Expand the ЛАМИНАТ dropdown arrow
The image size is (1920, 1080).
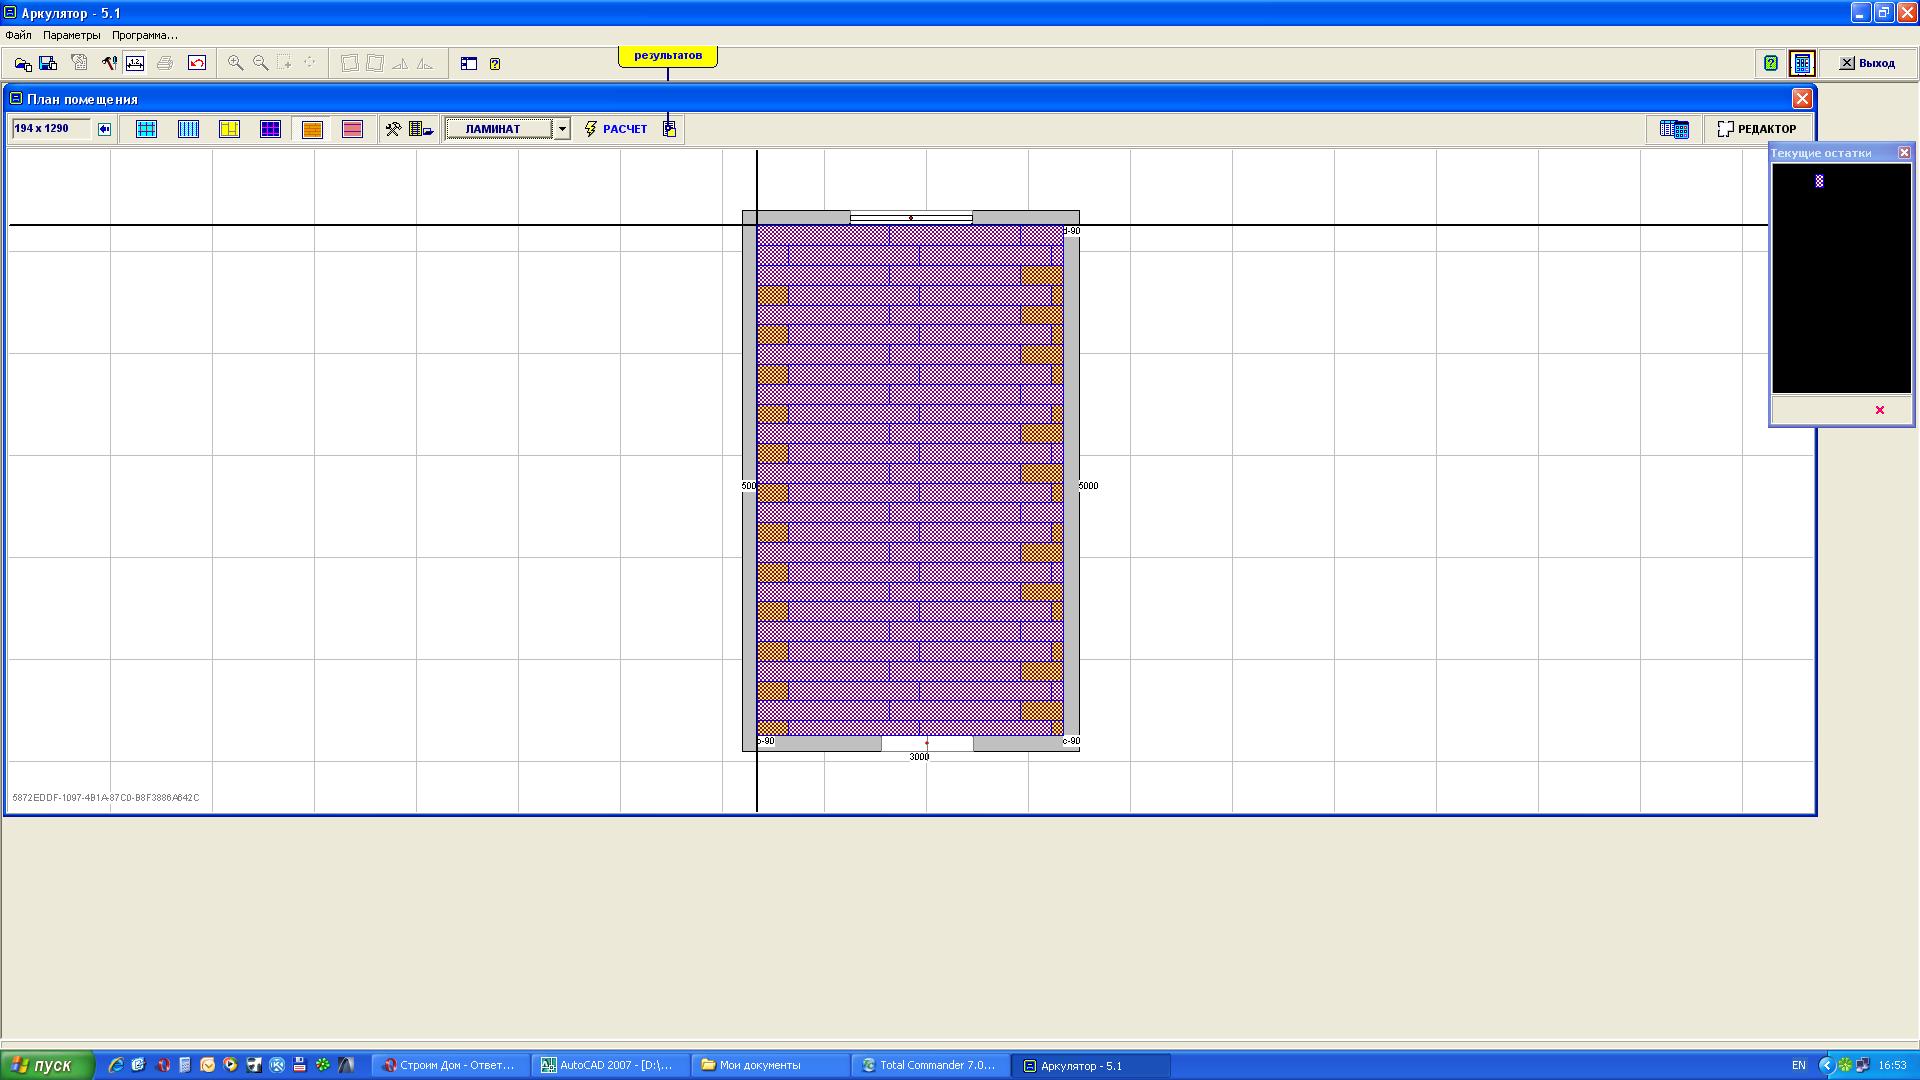tap(562, 129)
